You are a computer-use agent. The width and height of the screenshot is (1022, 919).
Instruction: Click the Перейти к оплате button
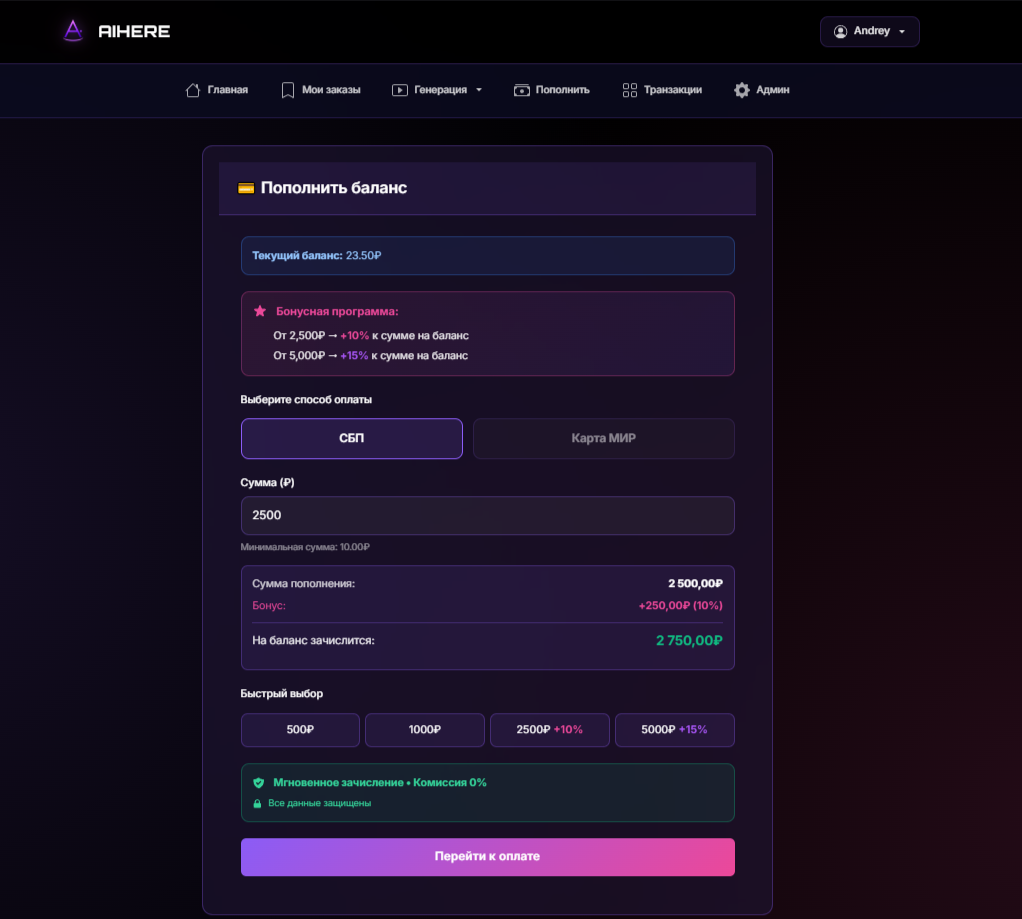click(x=488, y=857)
